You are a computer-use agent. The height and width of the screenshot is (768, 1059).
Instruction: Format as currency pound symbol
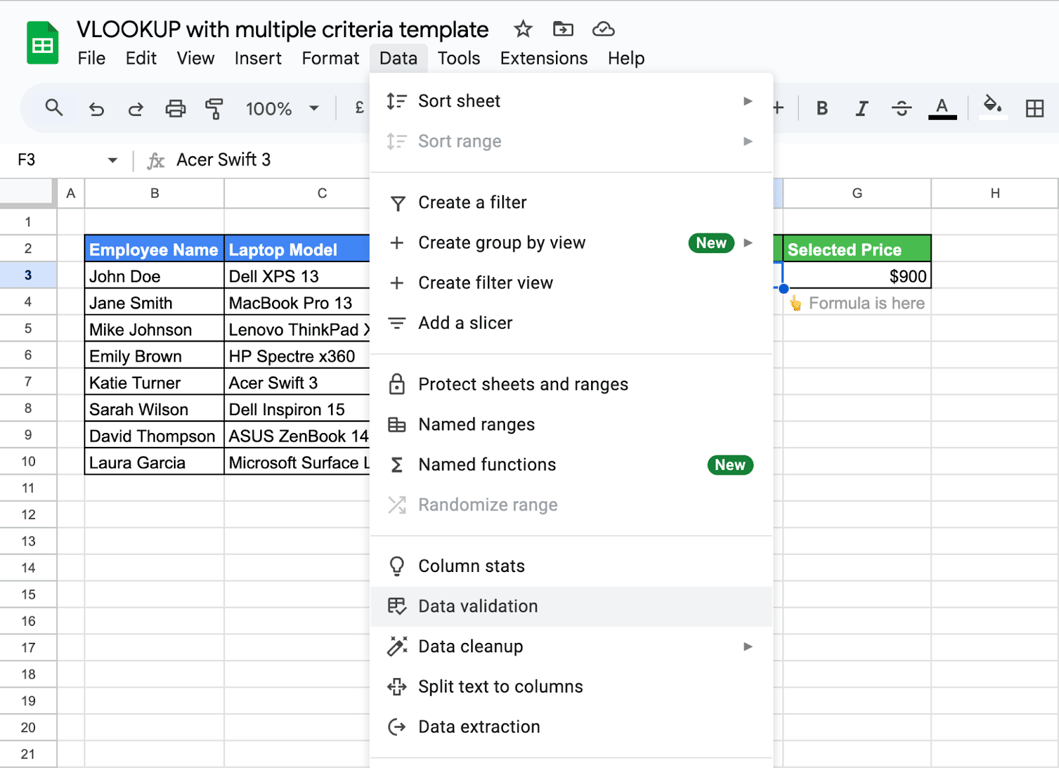coord(359,107)
